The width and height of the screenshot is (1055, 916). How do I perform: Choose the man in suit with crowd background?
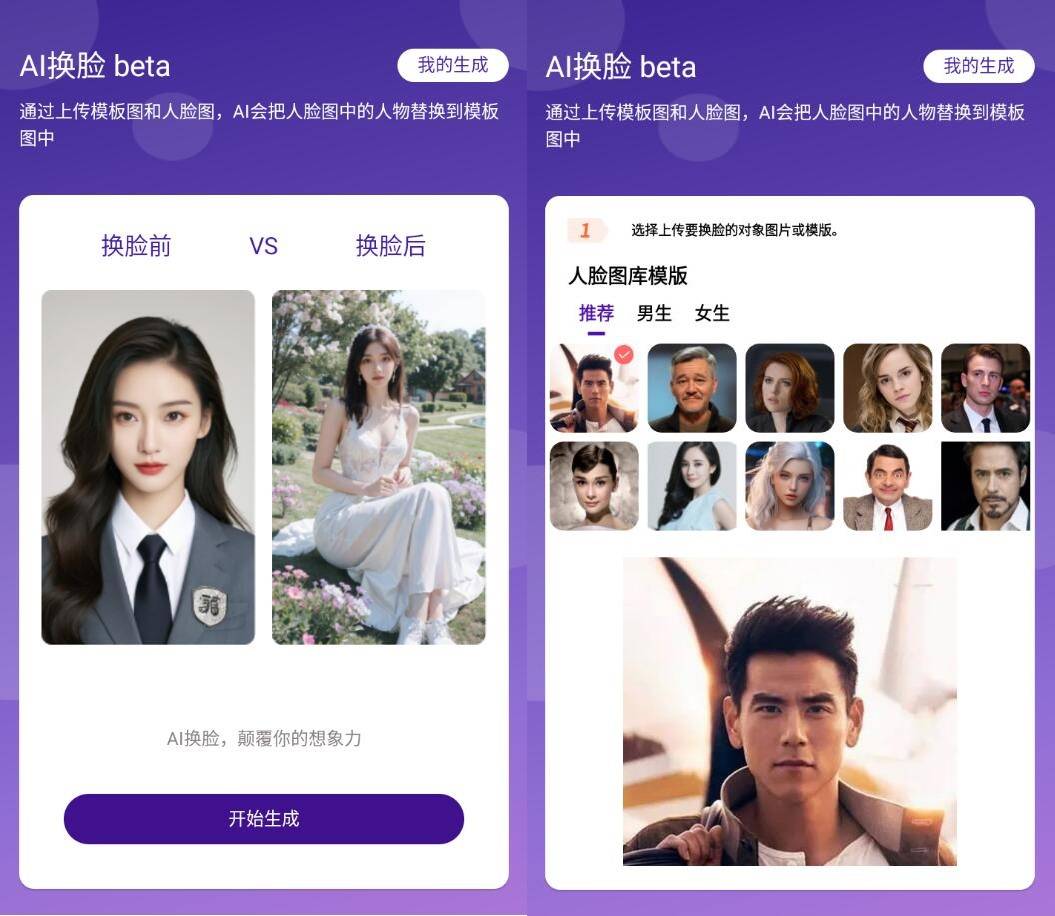click(986, 388)
